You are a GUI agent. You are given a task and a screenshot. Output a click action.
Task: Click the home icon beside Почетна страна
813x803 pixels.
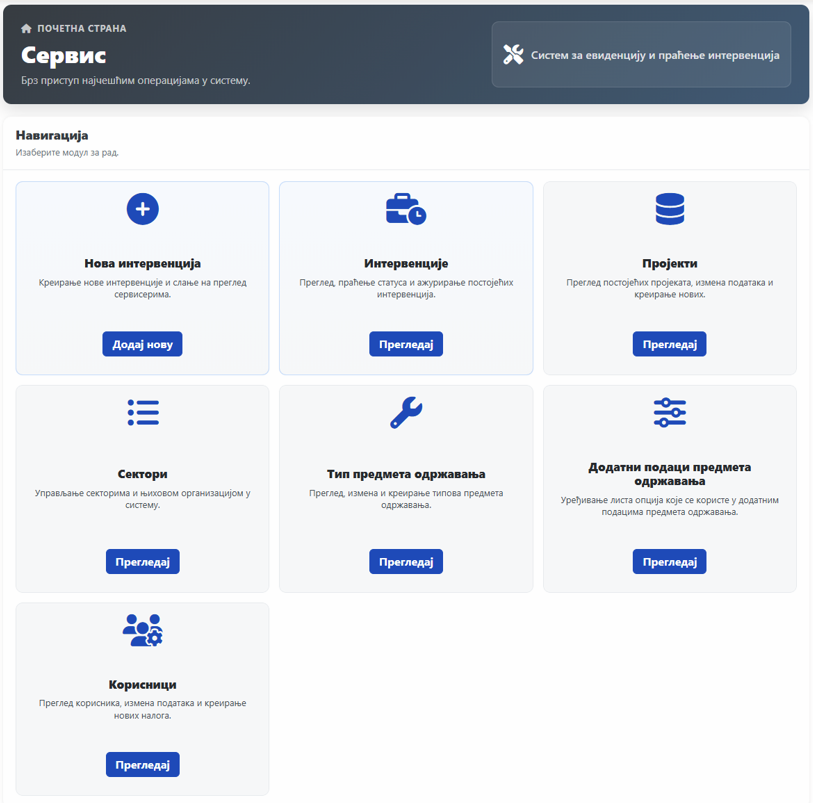[x=26, y=29]
